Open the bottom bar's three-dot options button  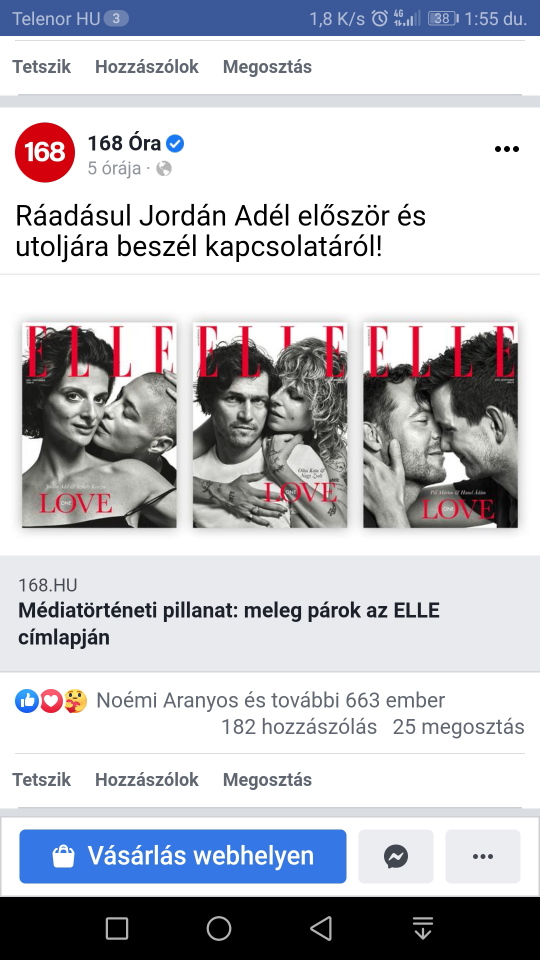482,856
